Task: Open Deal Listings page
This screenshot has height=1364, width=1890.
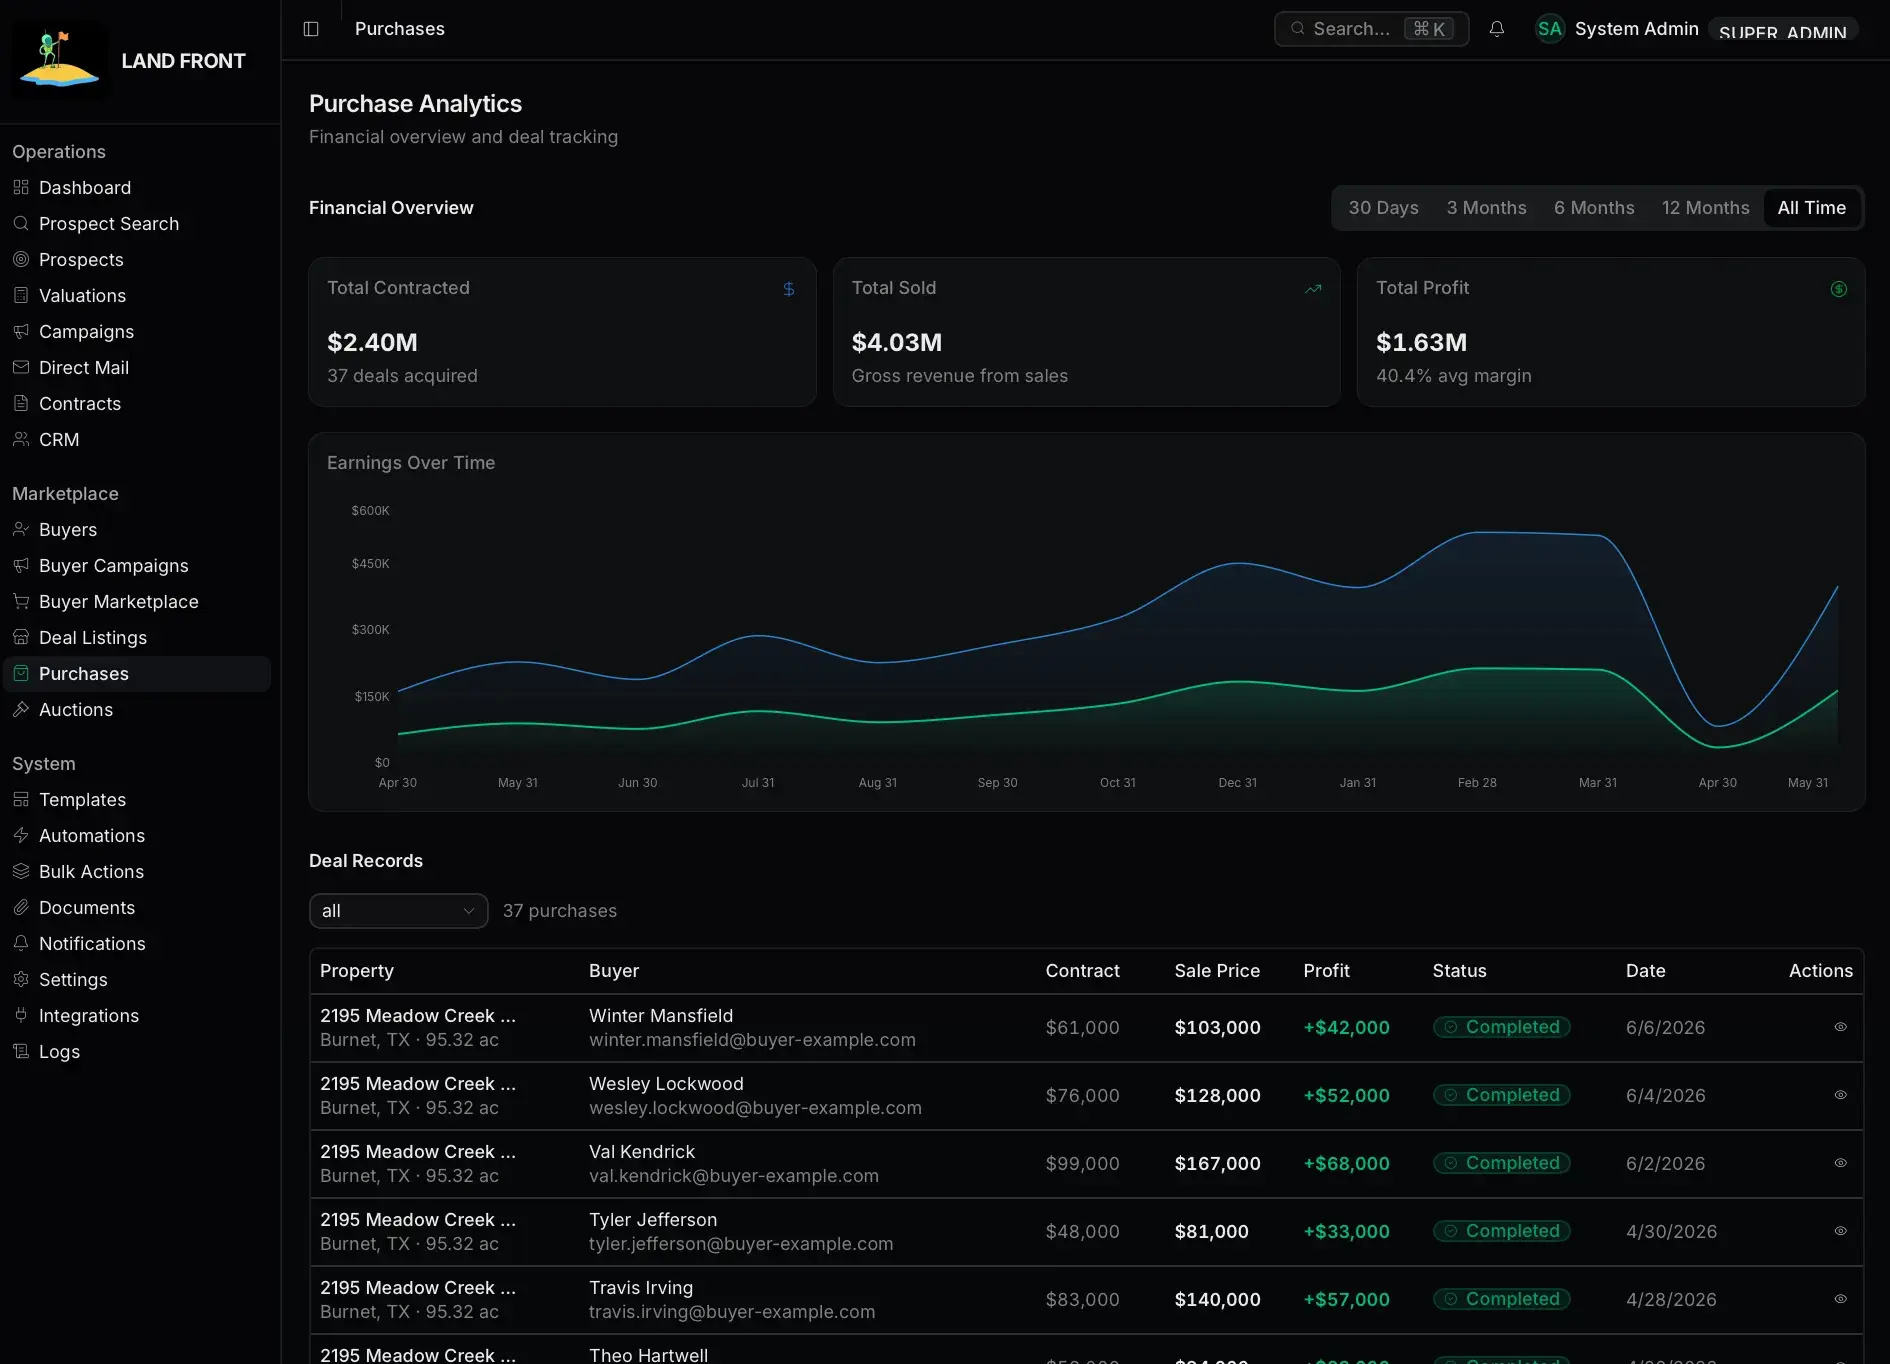Action: tap(137, 638)
